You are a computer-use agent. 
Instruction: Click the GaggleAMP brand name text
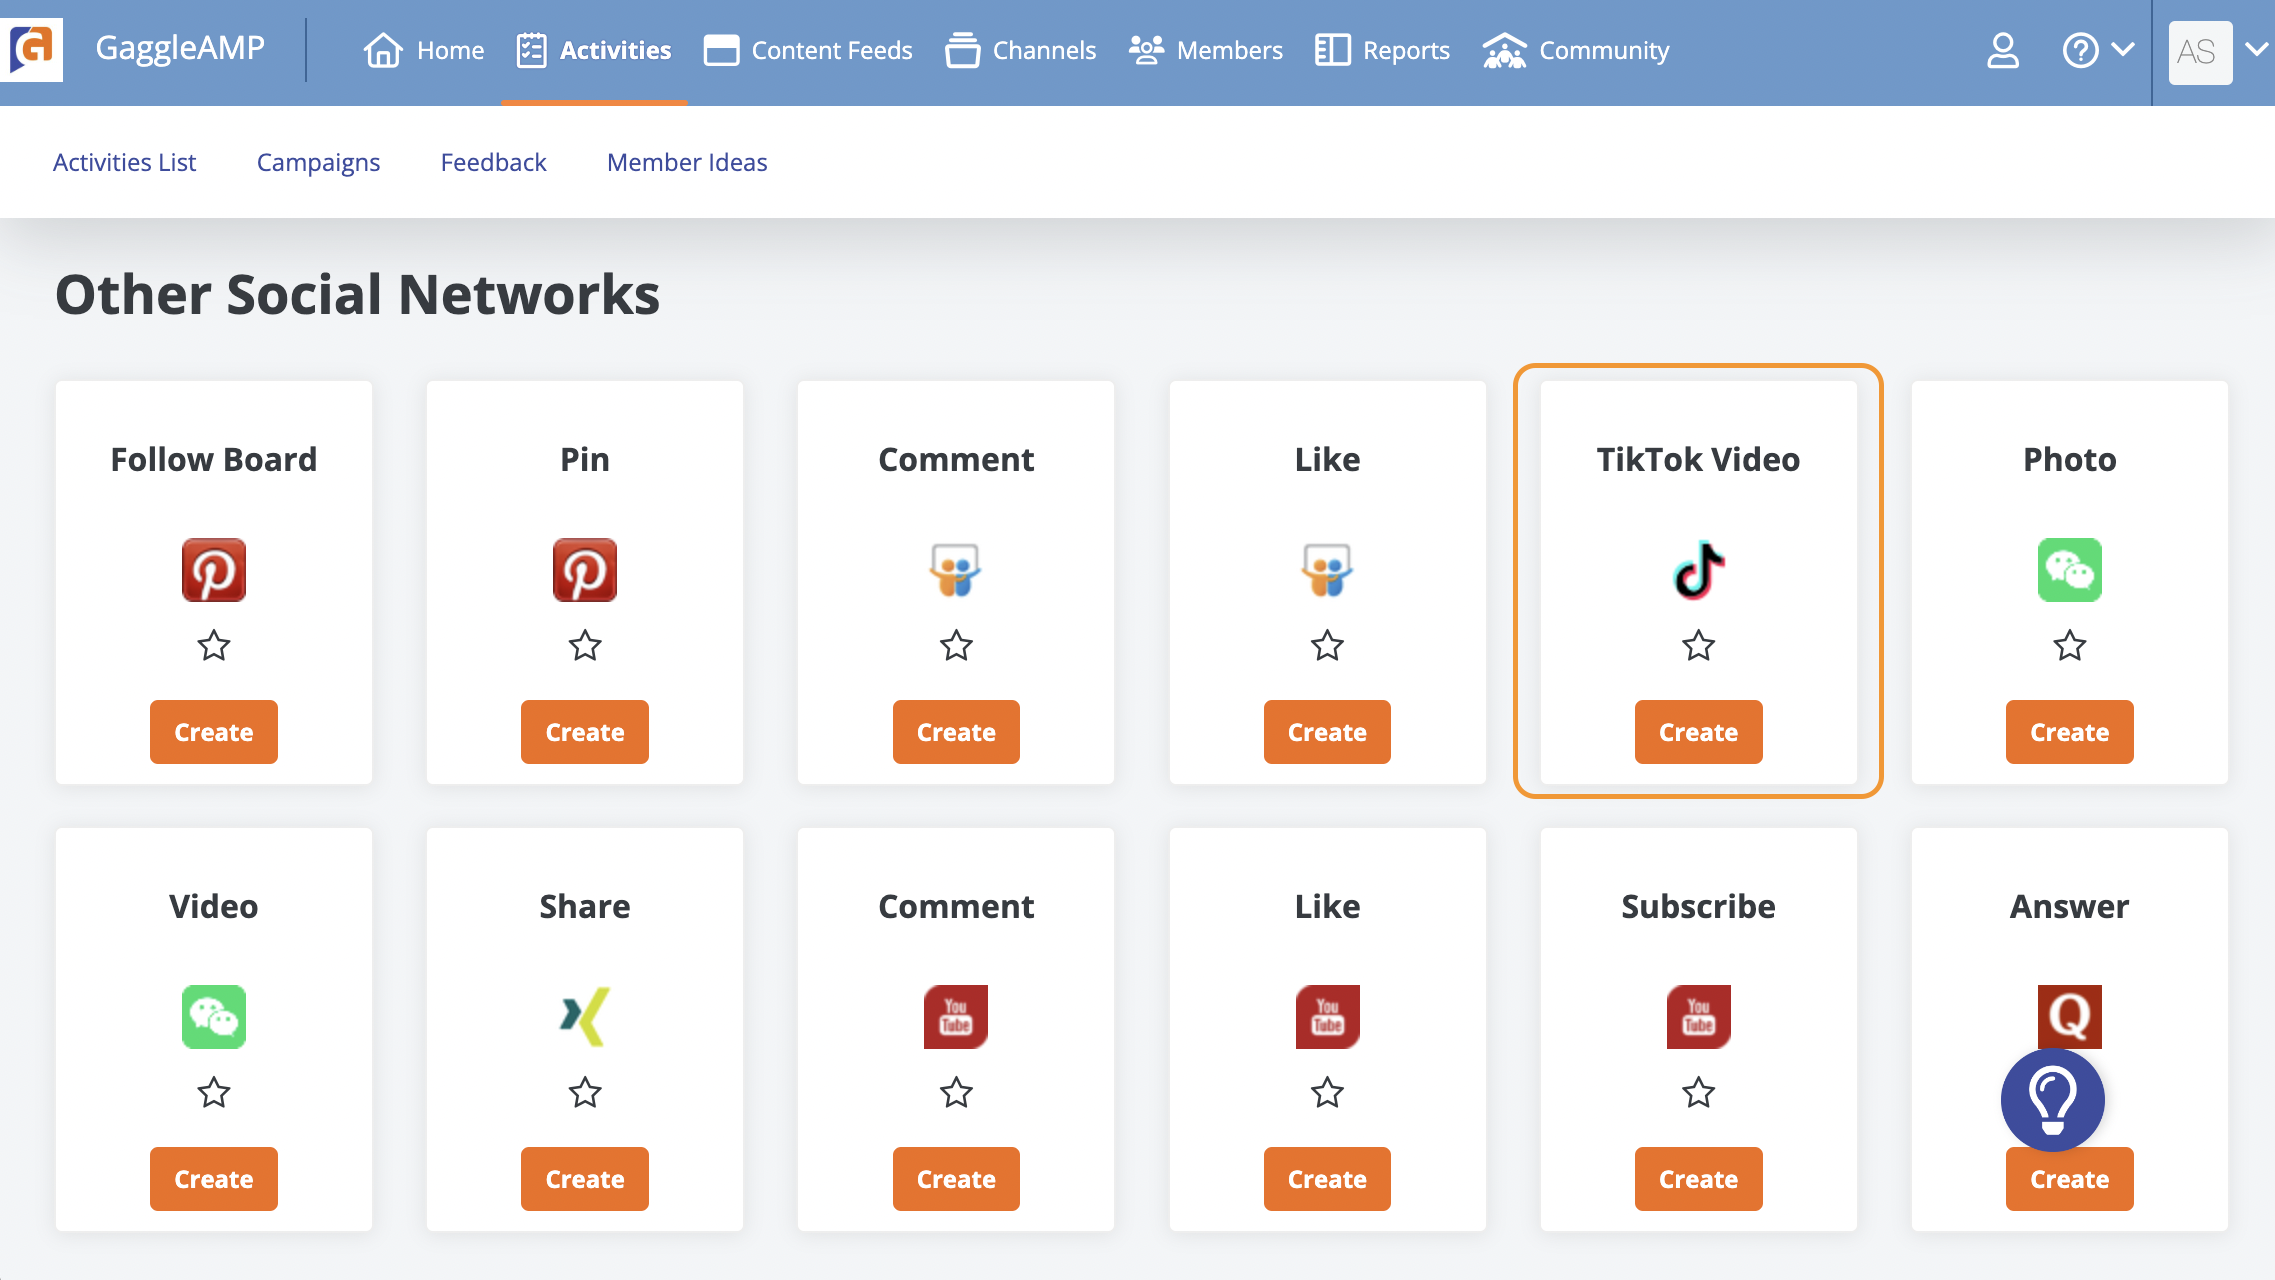tap(180, 48)
